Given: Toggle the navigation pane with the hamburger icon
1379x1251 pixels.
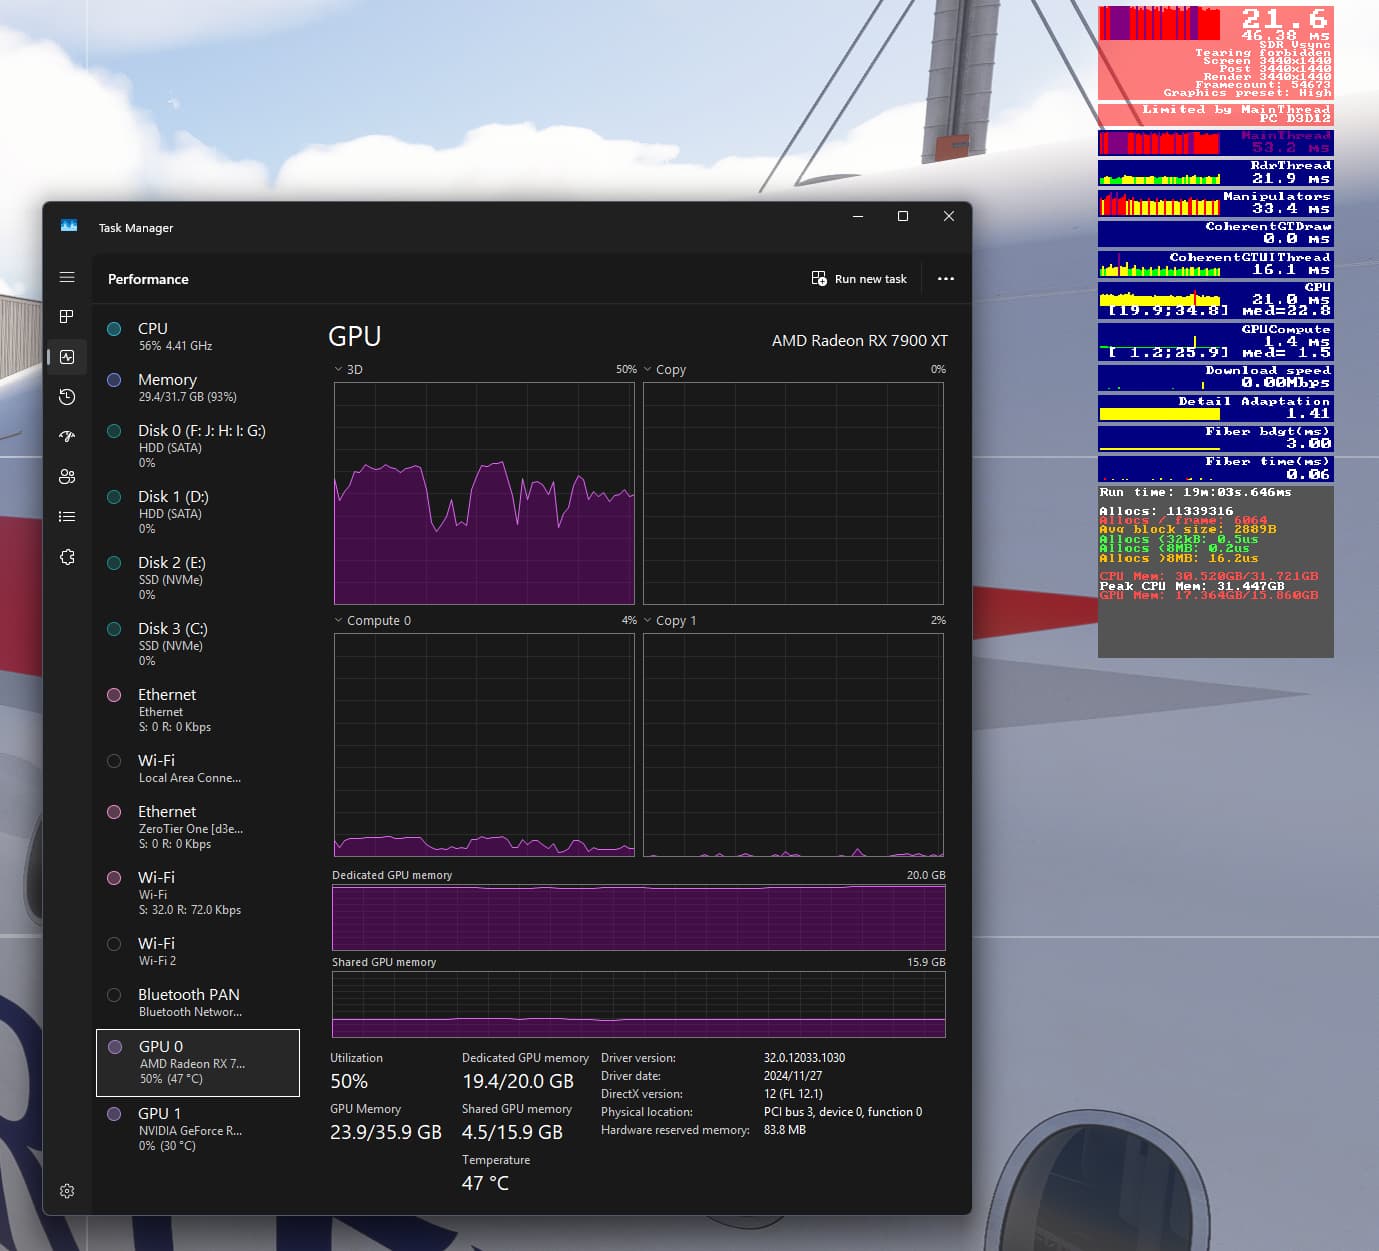Looking at the screenshot, I should [67, 277].
